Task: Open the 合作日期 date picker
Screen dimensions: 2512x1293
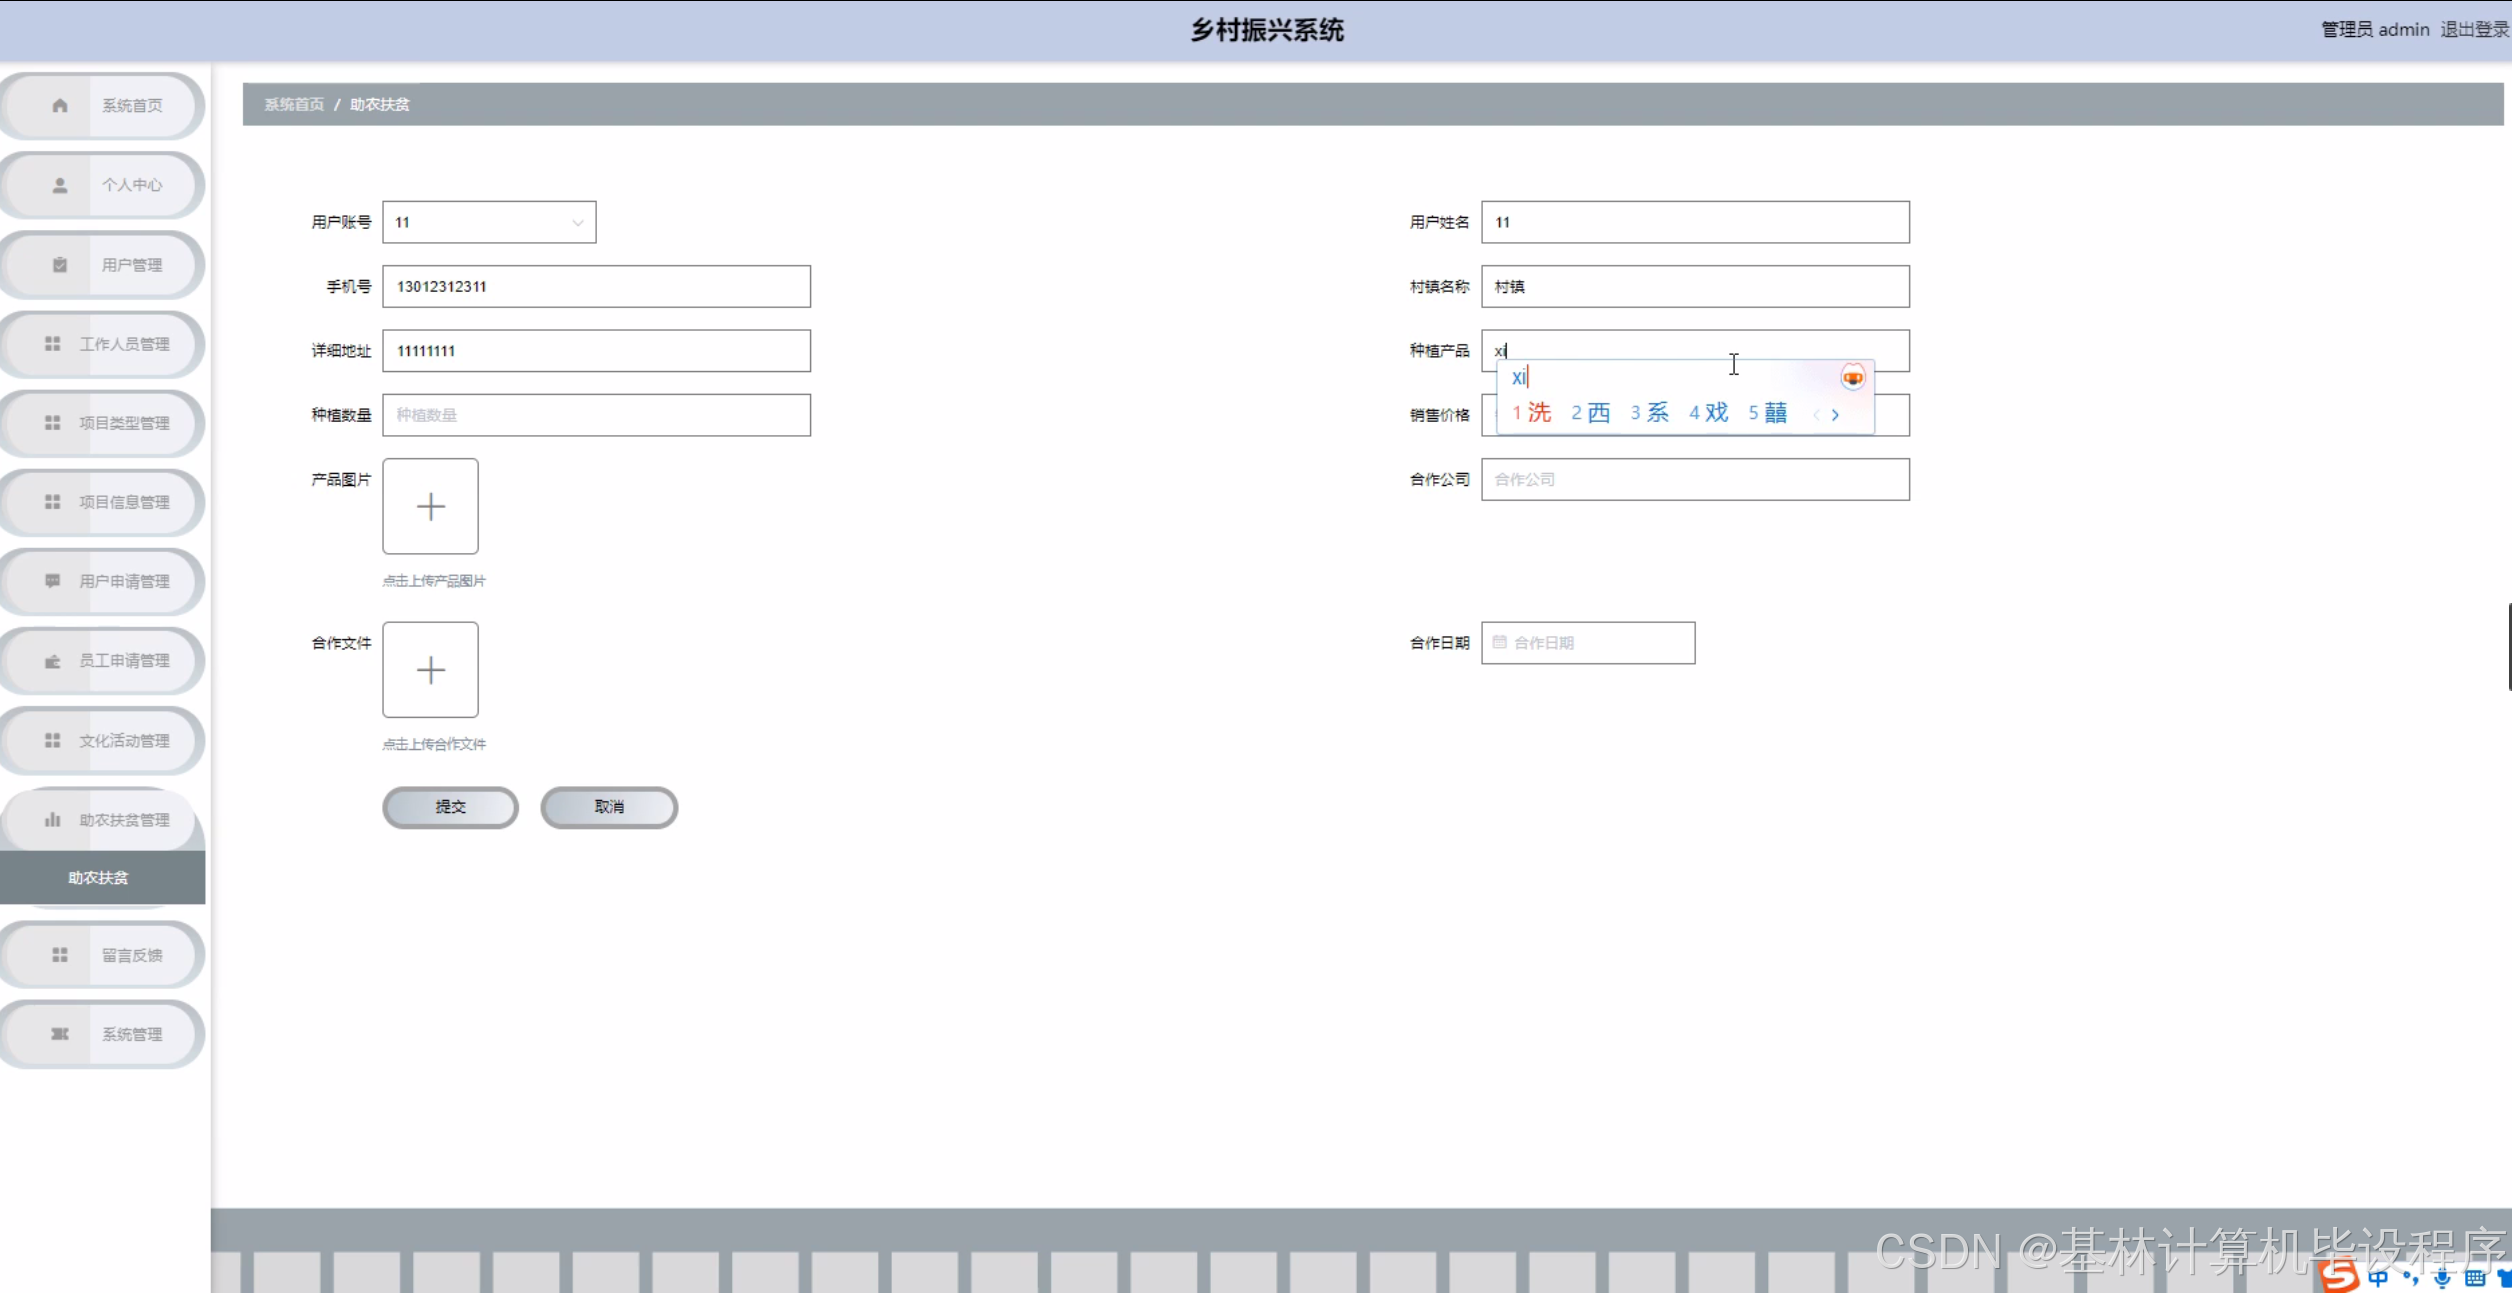Action: tap(1587, 643)
